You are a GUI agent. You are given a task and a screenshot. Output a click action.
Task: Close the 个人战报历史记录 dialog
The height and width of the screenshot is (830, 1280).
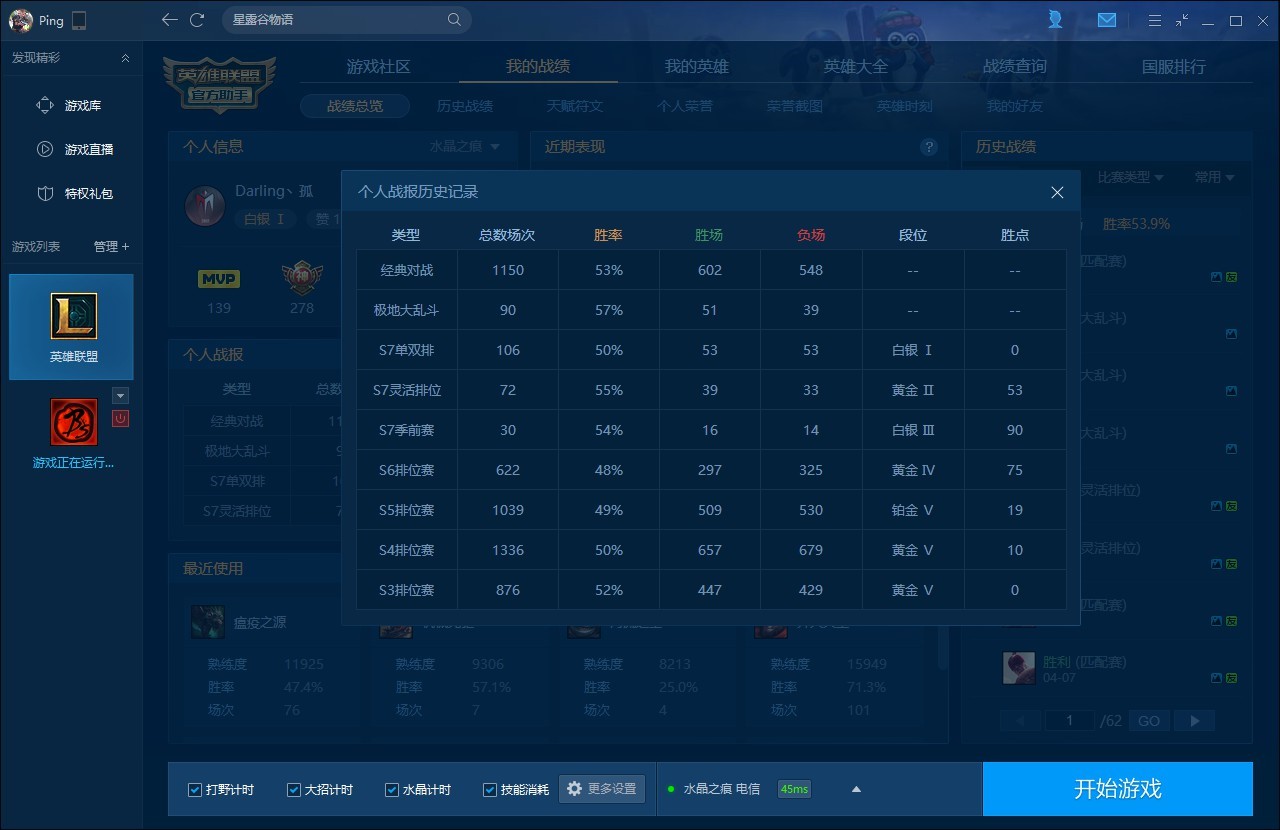1057,192
